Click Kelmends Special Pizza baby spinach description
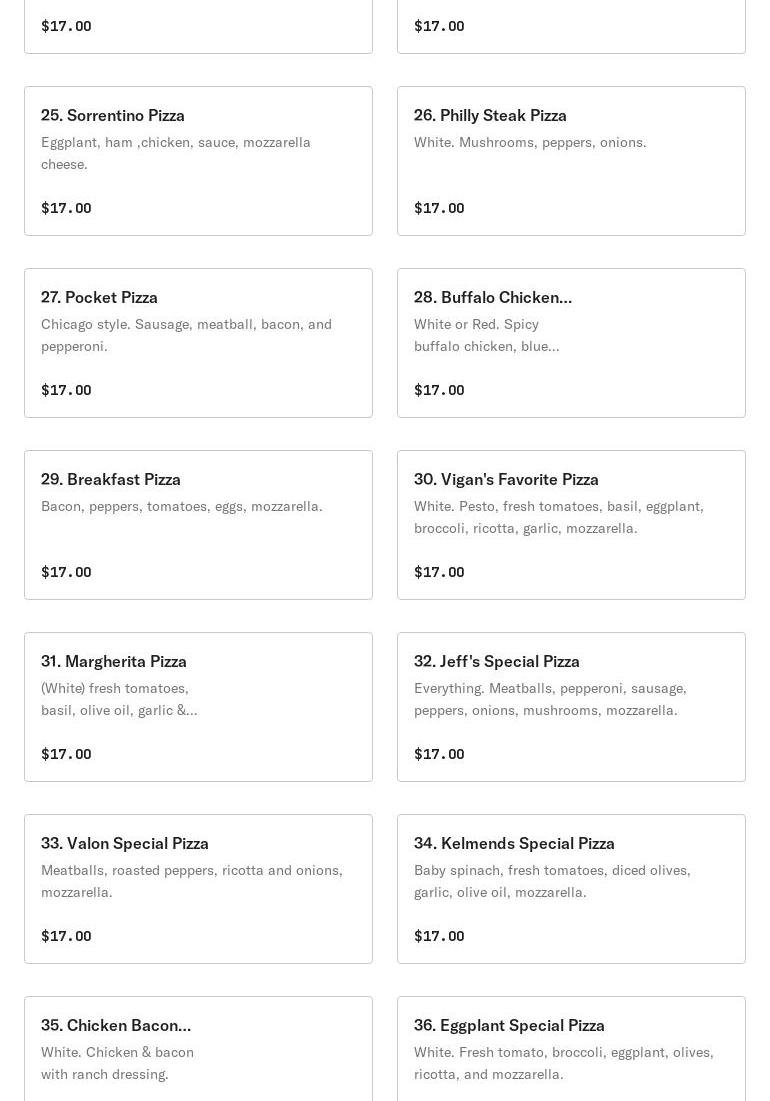This screenshot has width=770, height=1101. click(x=552, y=881)
